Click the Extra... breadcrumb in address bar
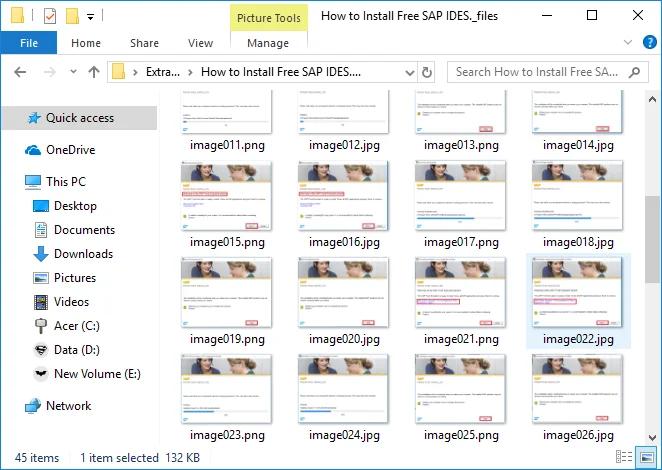Screen dimensions: 662x470 click(x=163, y=72)
